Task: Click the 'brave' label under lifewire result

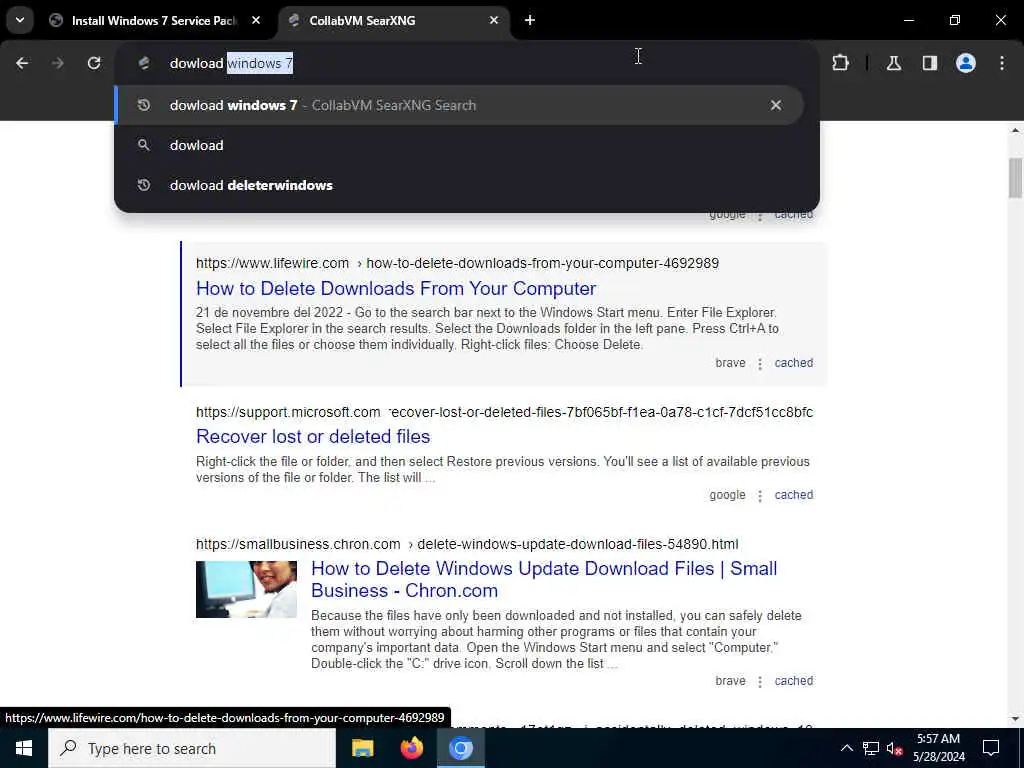Action: pyautogui.click(x=730, y=363)
